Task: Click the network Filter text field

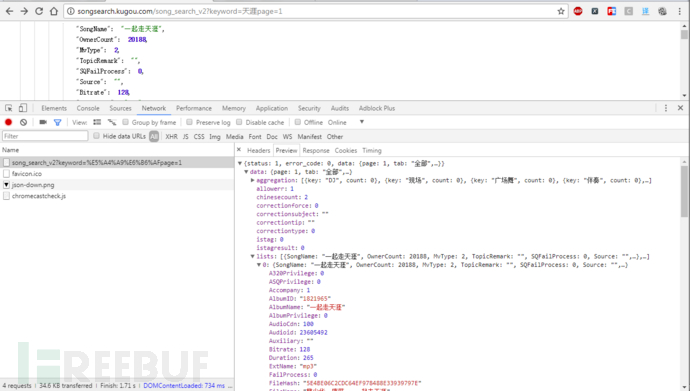Action: point(45,136)
